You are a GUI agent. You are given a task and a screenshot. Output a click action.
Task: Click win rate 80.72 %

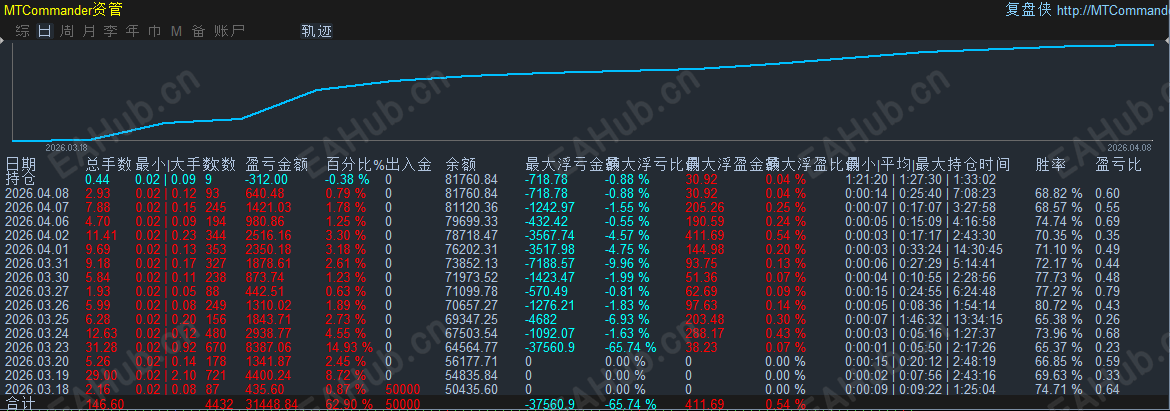[1058, 306]
